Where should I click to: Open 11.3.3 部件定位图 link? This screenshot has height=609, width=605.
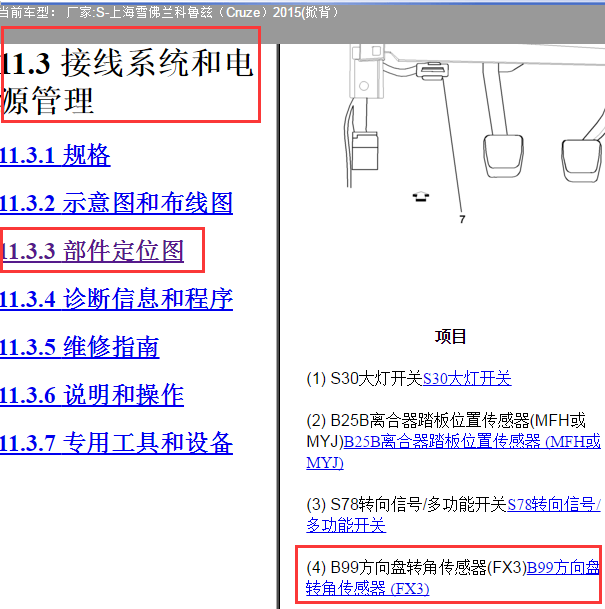coord(92,251)
